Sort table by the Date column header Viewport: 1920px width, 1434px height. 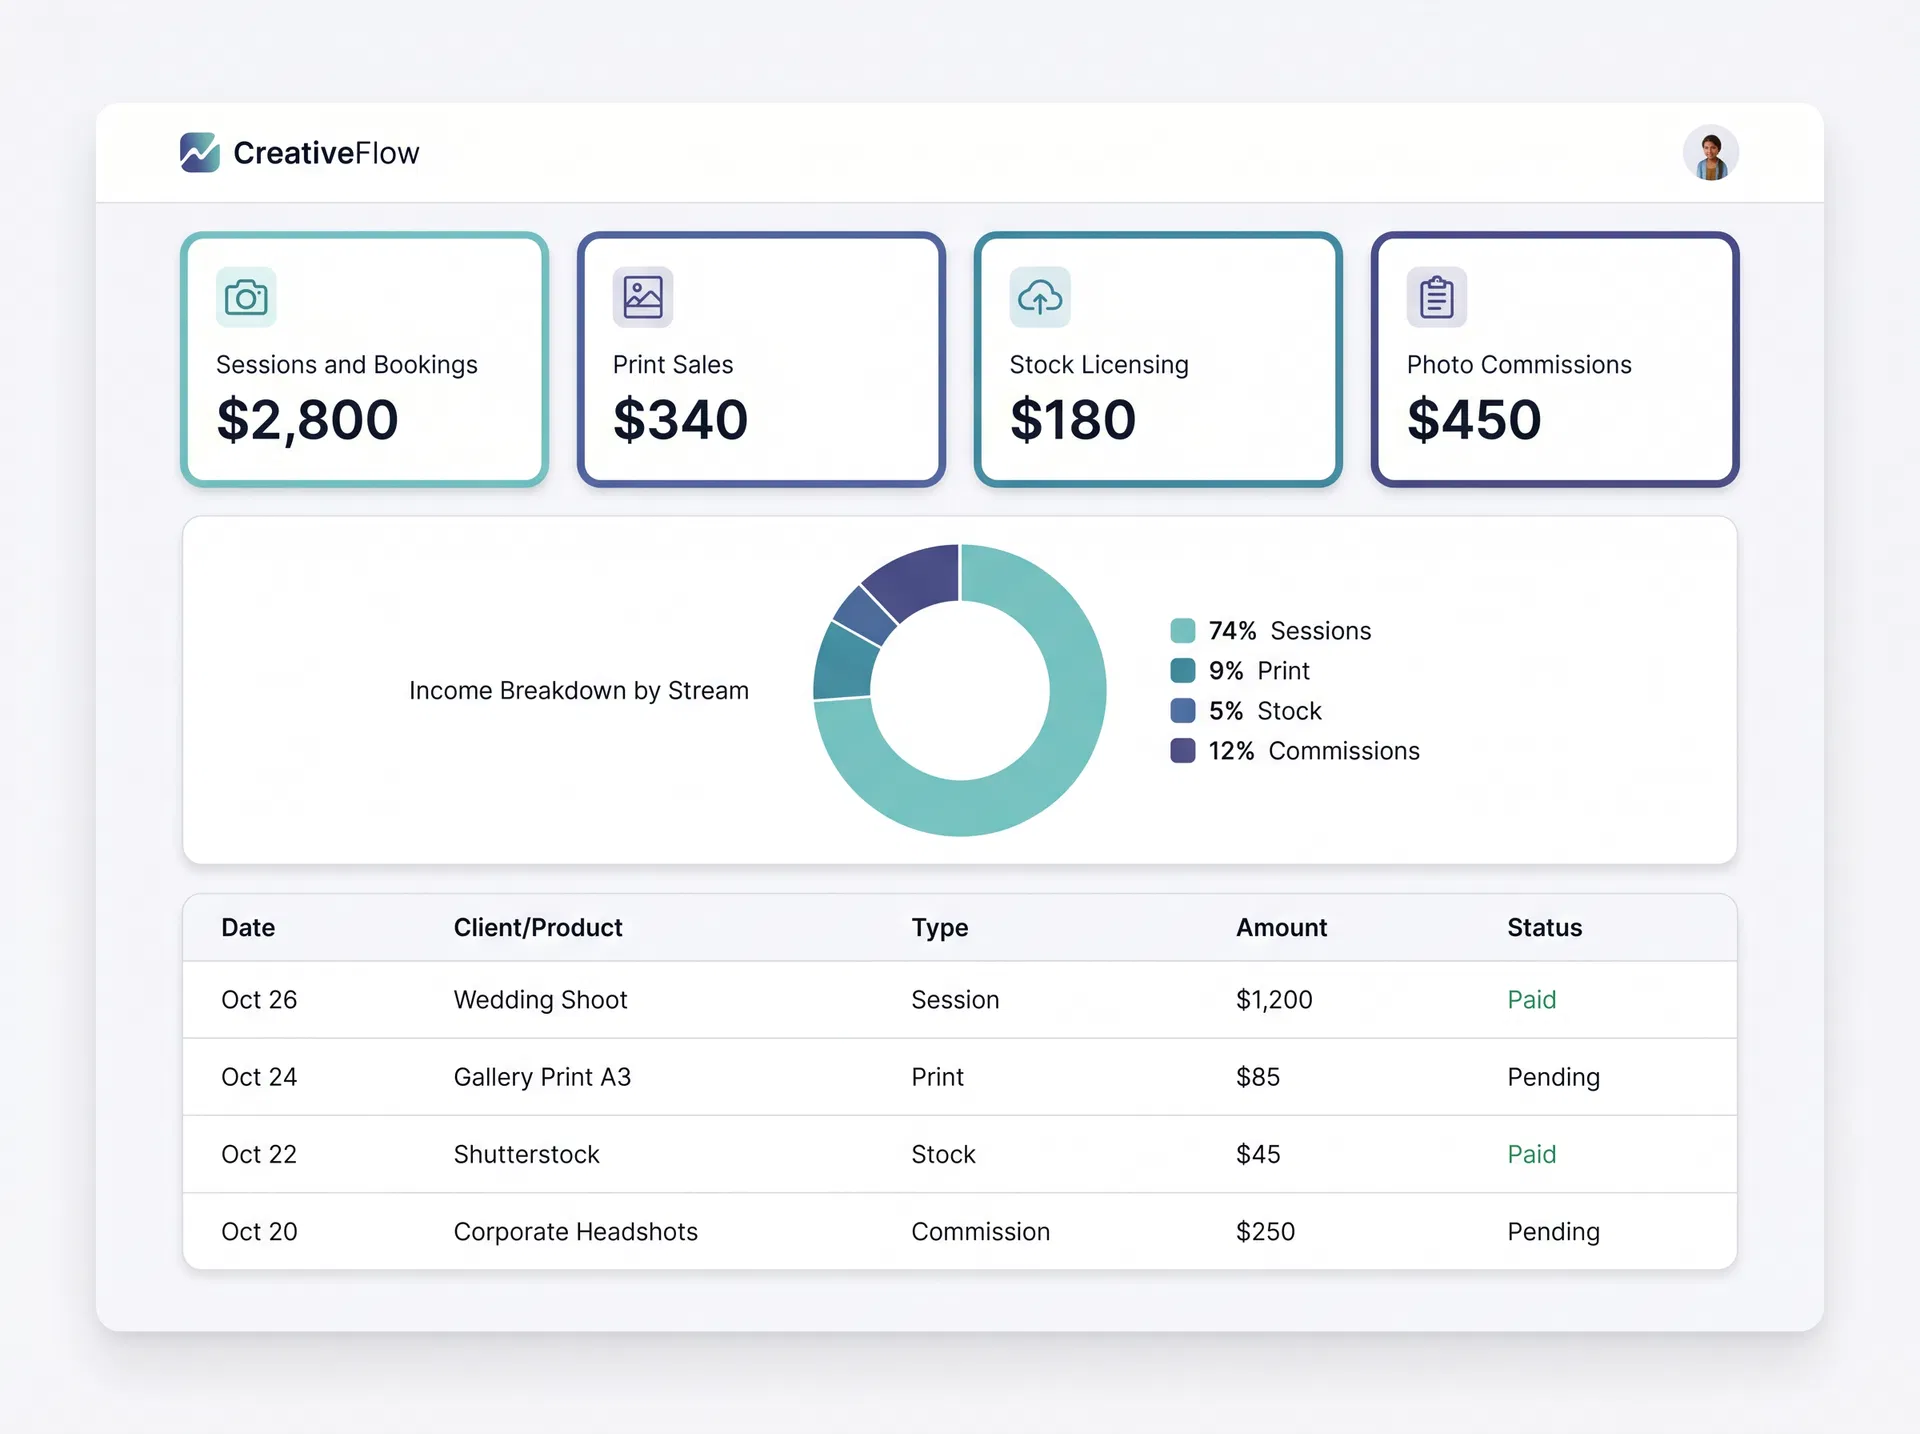[x=247, y=927]
